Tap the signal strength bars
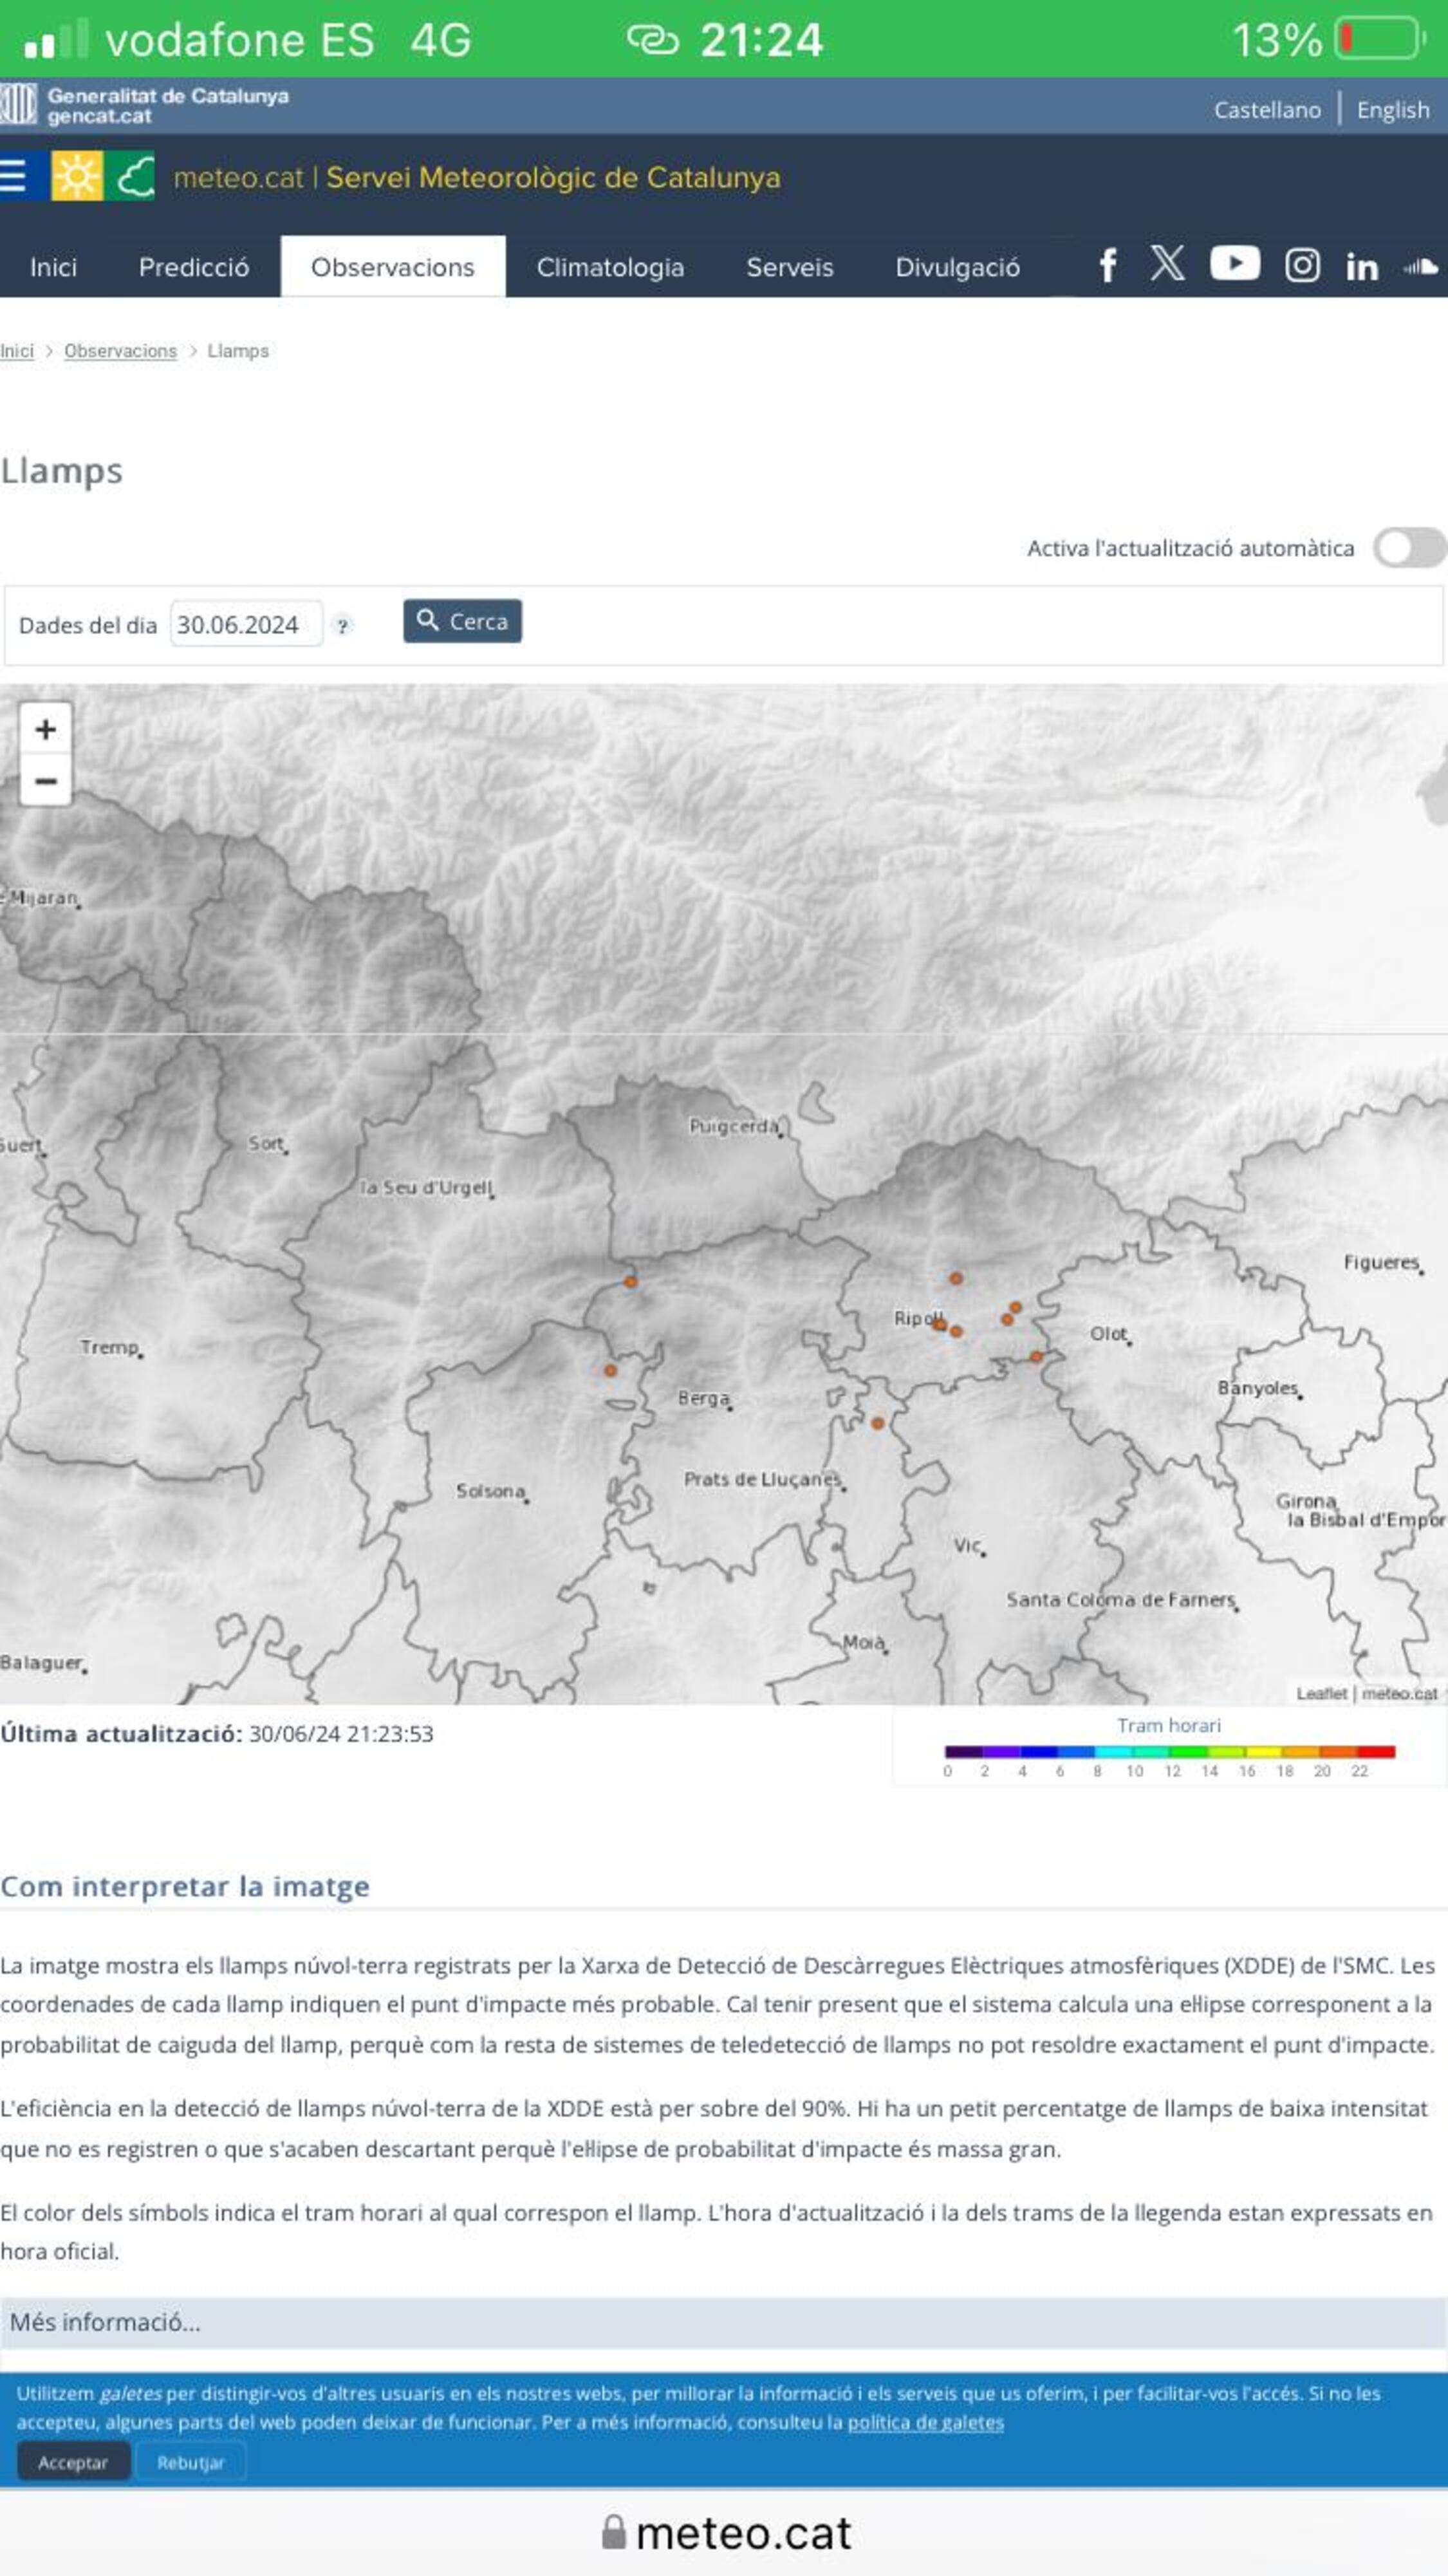Screen dimensions: 1448x2576 pyautogui.click(x=56, y=39)
